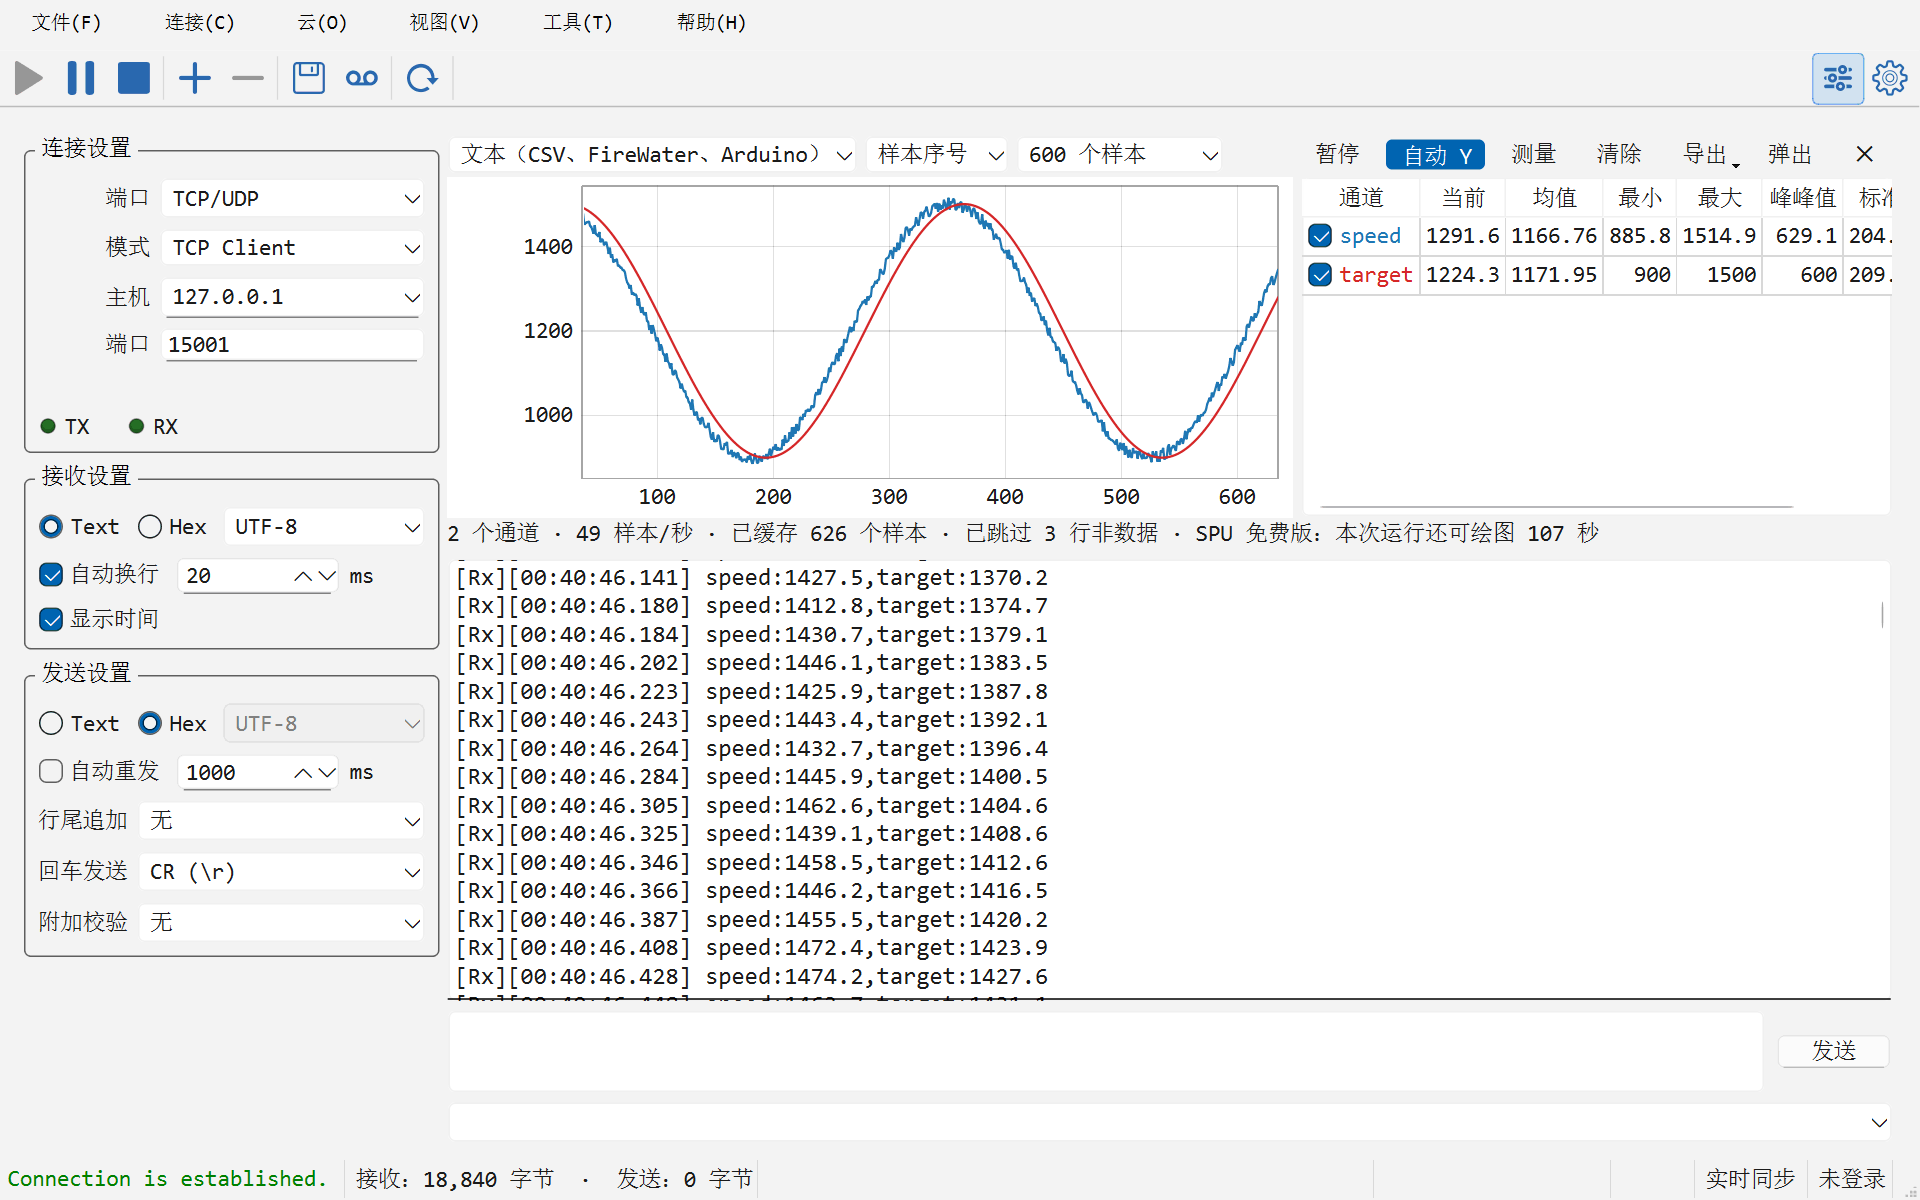Click the 端口 15001 input field

tap(293, 345)
